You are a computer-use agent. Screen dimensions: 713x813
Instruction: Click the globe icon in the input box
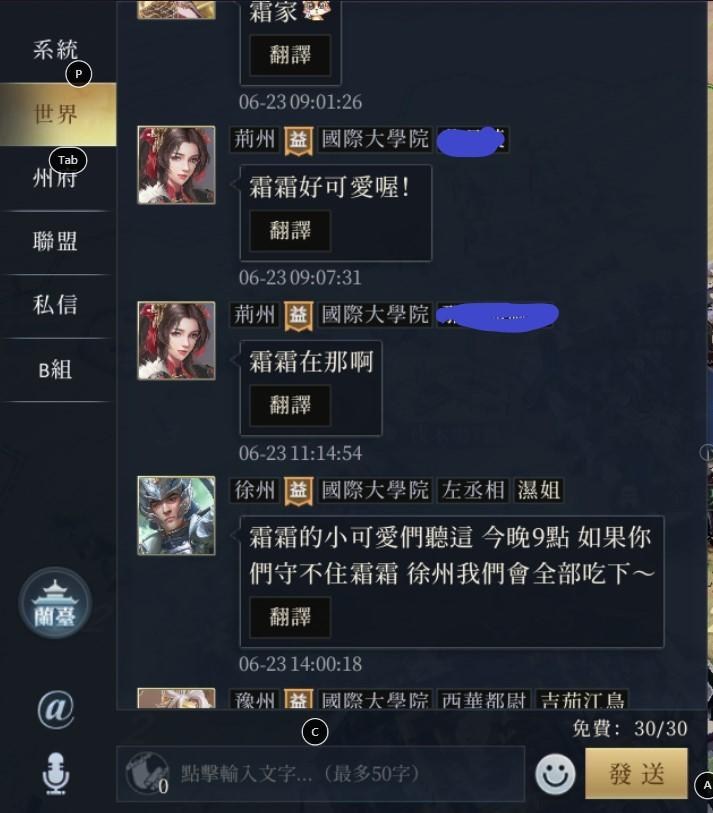[146, 773]
